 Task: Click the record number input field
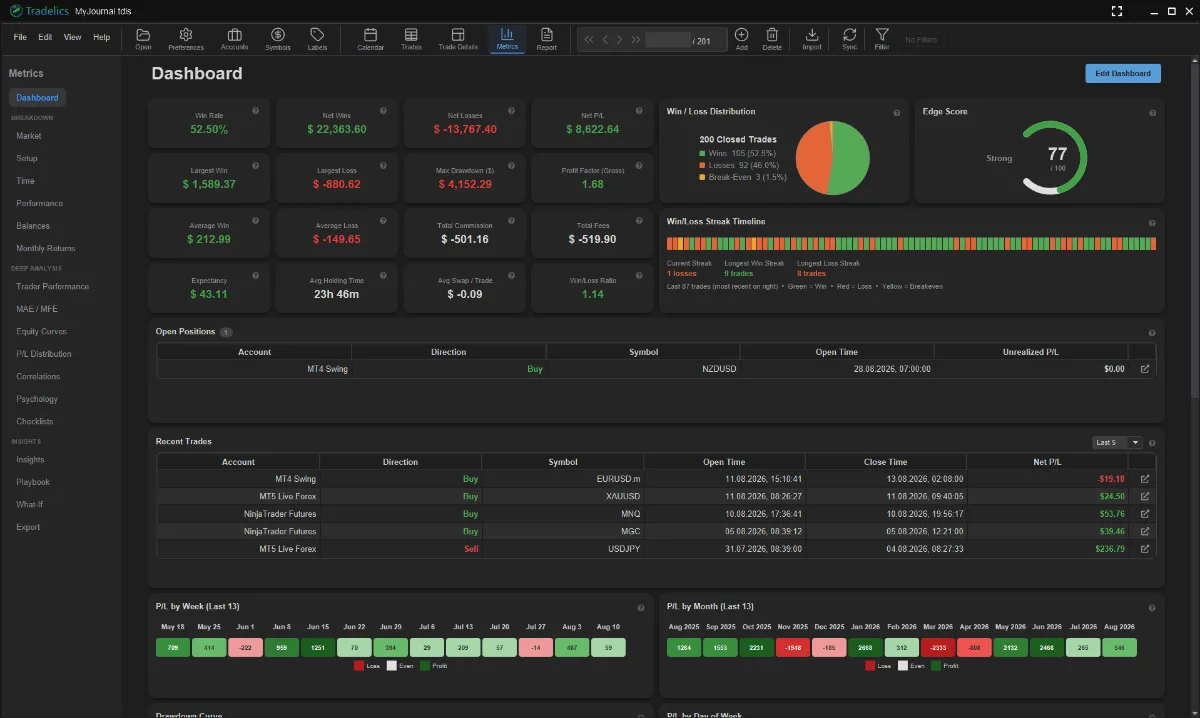(x=668, y=40)
